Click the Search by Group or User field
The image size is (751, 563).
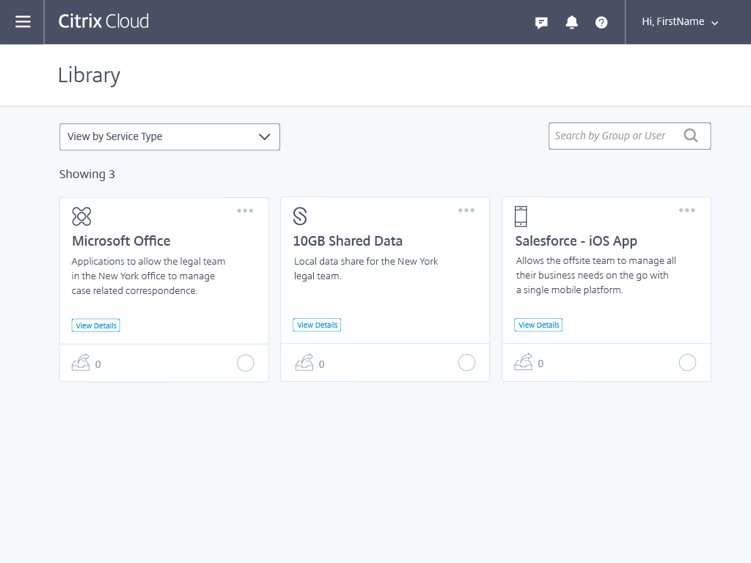click(x=615, y=136)
